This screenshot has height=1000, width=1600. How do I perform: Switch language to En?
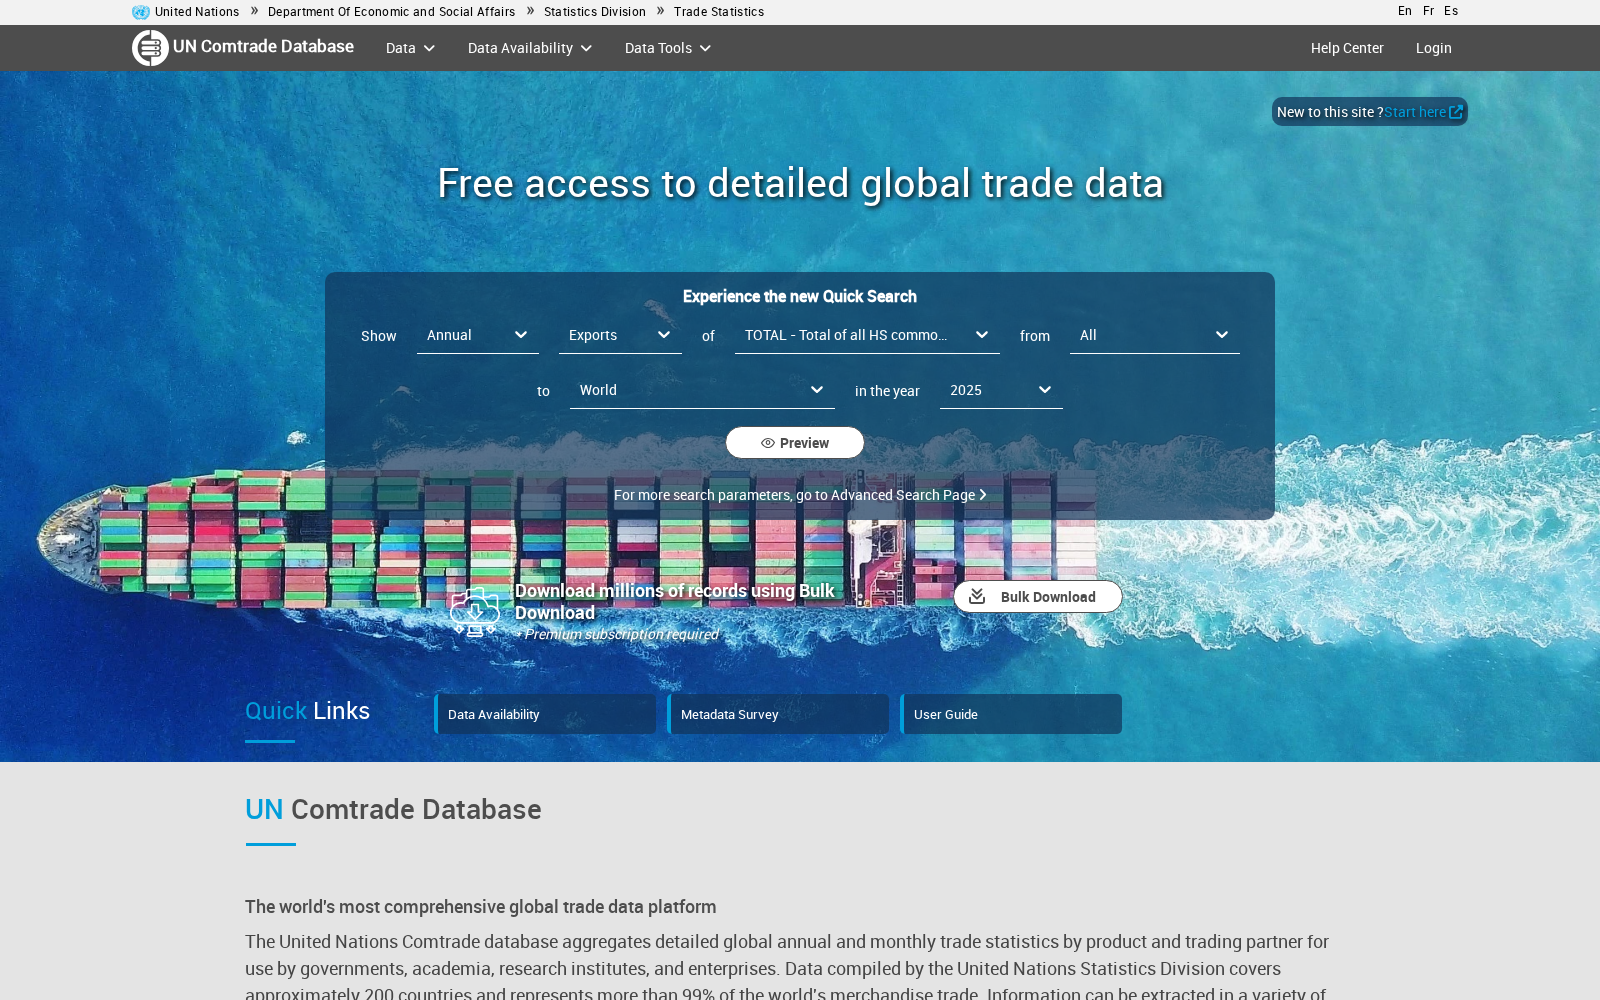[1405, 11]
